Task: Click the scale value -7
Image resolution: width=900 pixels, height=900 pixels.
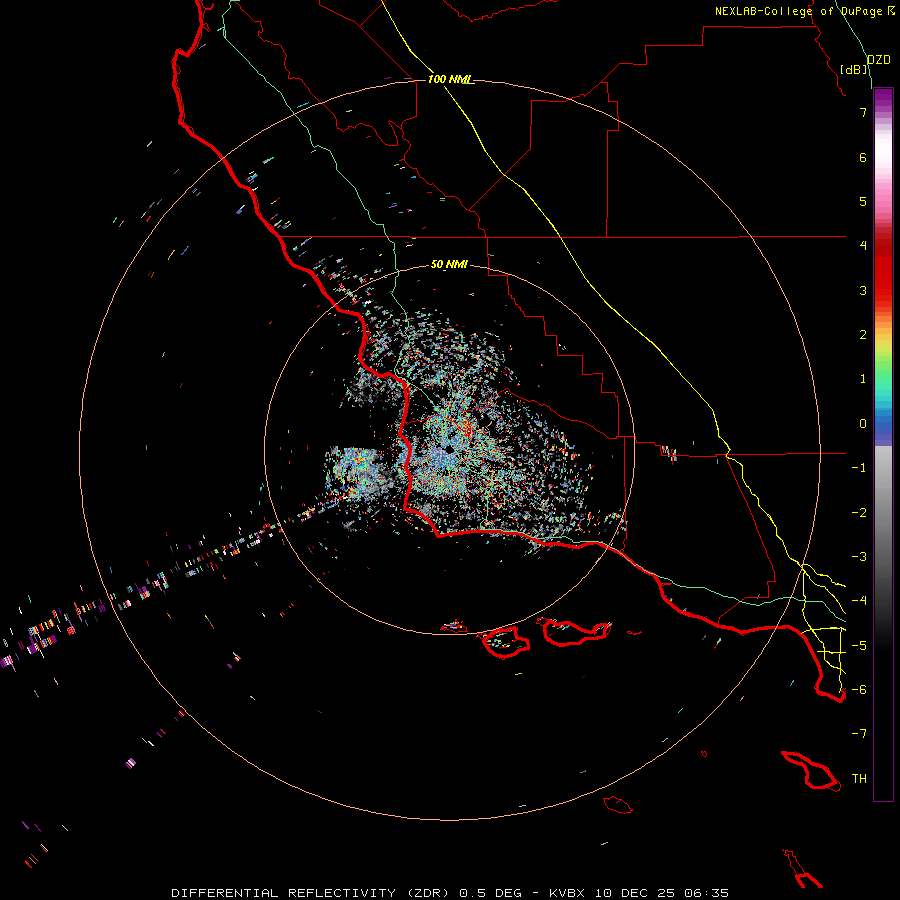Action: 859,734
